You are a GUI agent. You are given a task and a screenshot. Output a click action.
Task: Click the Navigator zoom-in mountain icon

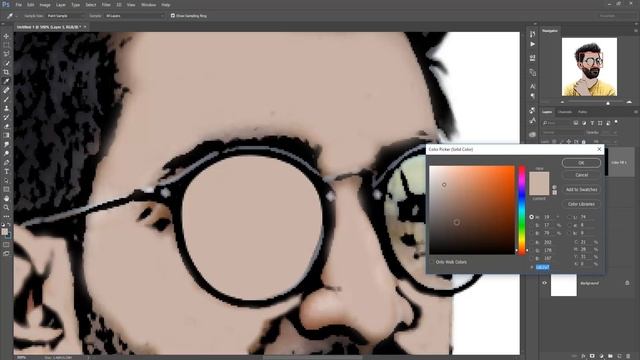pos(629,102)
